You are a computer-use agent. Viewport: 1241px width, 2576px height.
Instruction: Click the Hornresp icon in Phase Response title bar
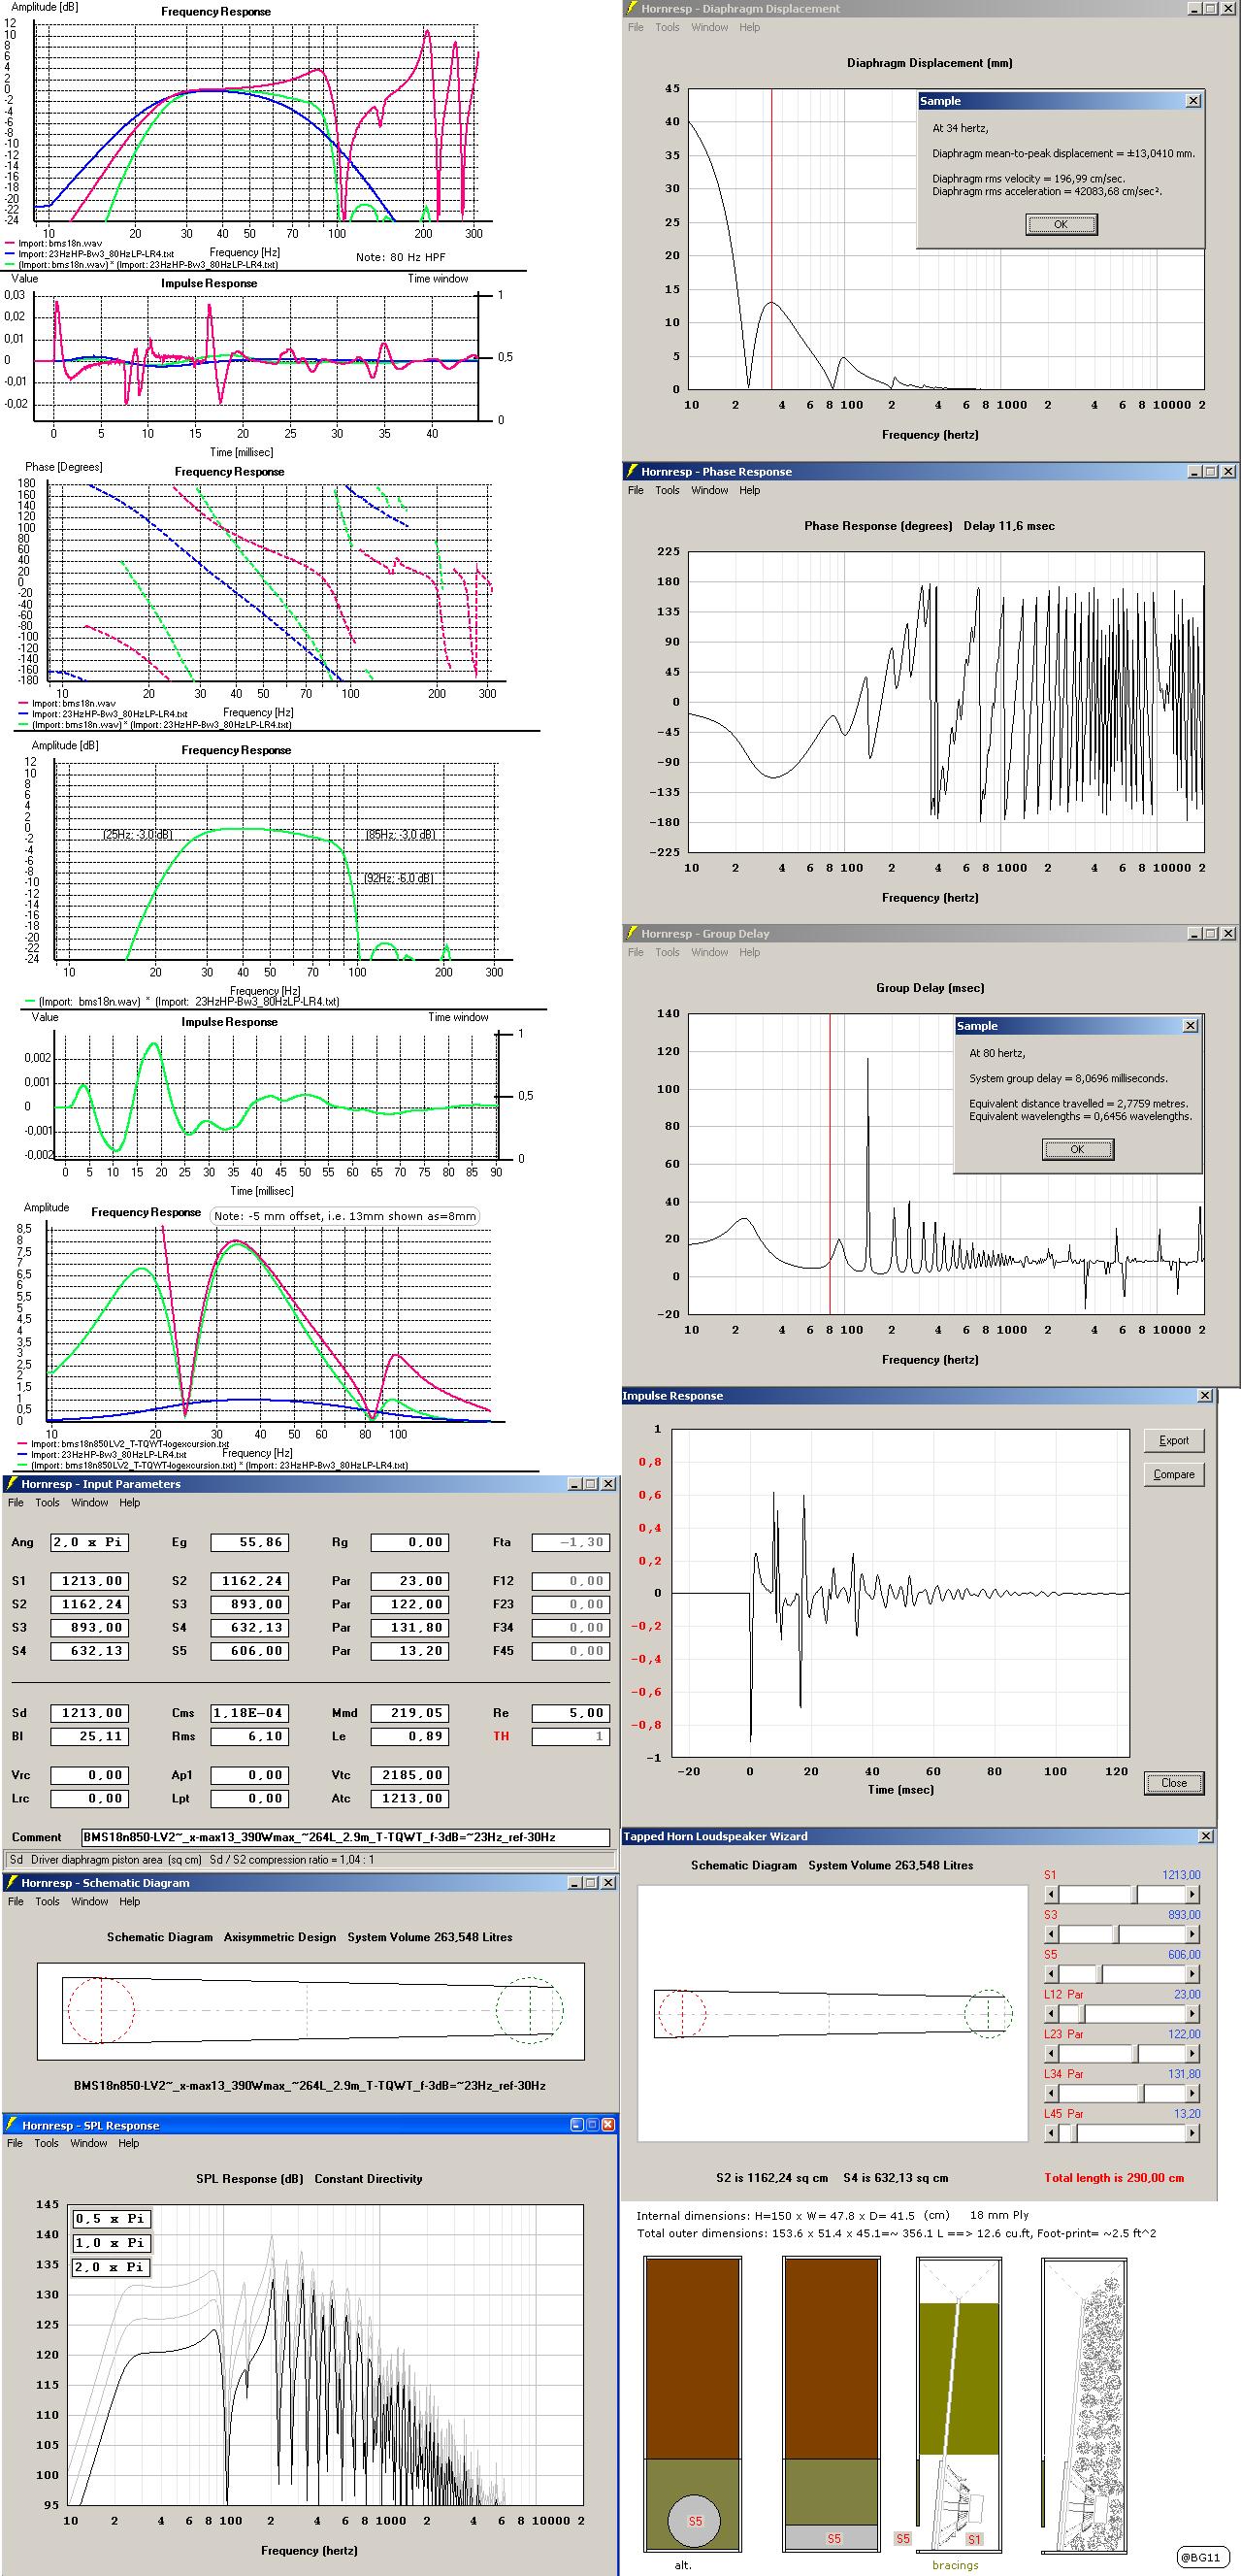(x=631, y=471)
